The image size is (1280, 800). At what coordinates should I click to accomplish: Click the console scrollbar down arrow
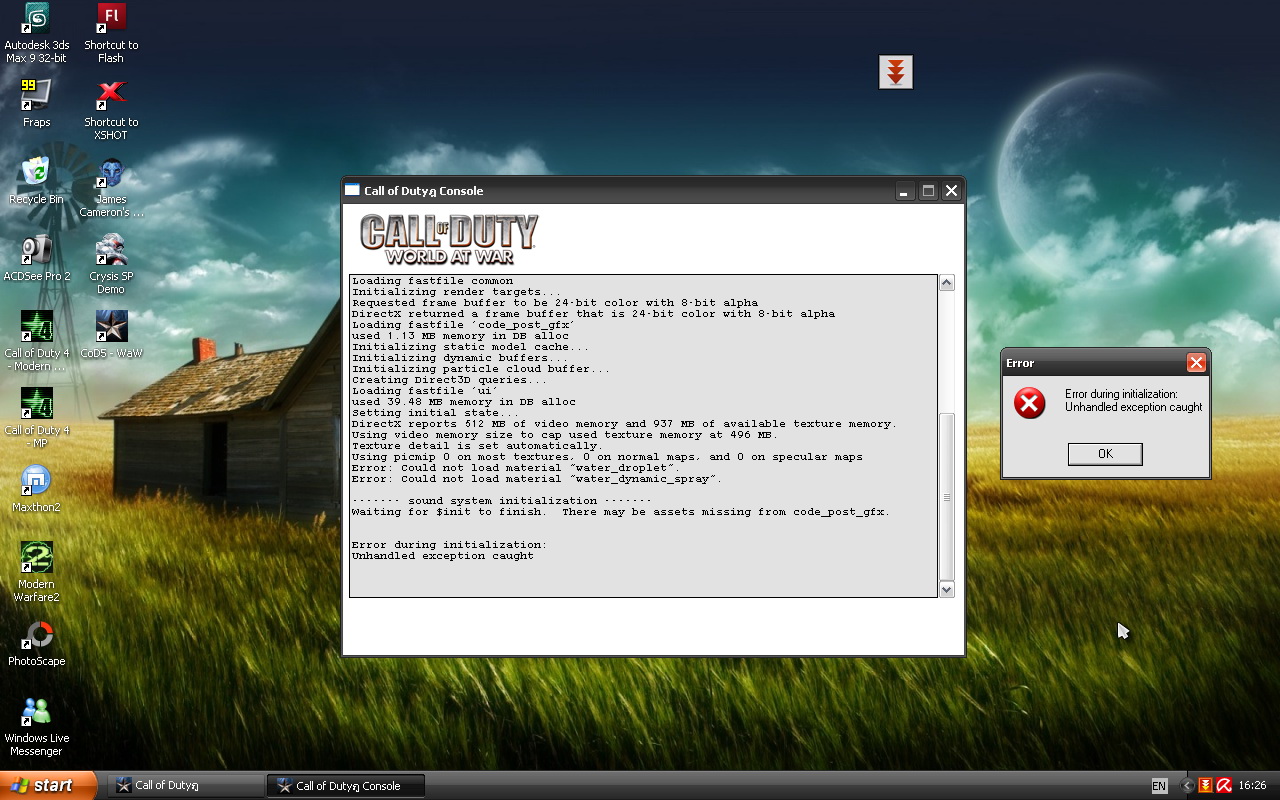coord(947,589)
